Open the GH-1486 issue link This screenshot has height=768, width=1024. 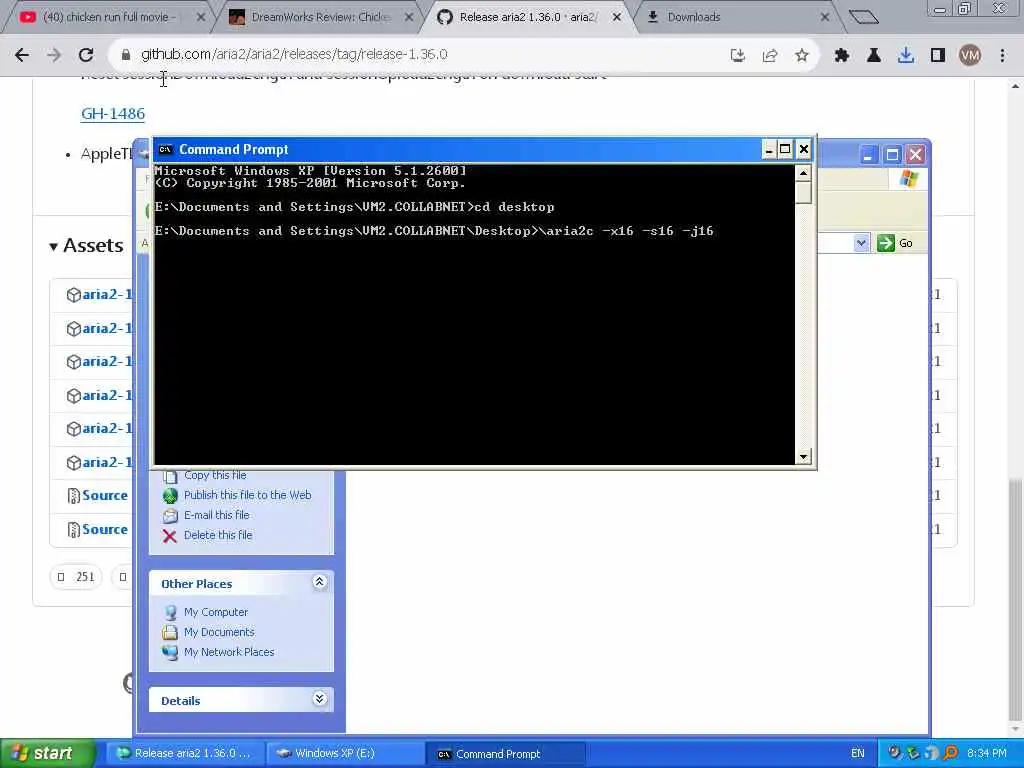[x=113, y=114]
